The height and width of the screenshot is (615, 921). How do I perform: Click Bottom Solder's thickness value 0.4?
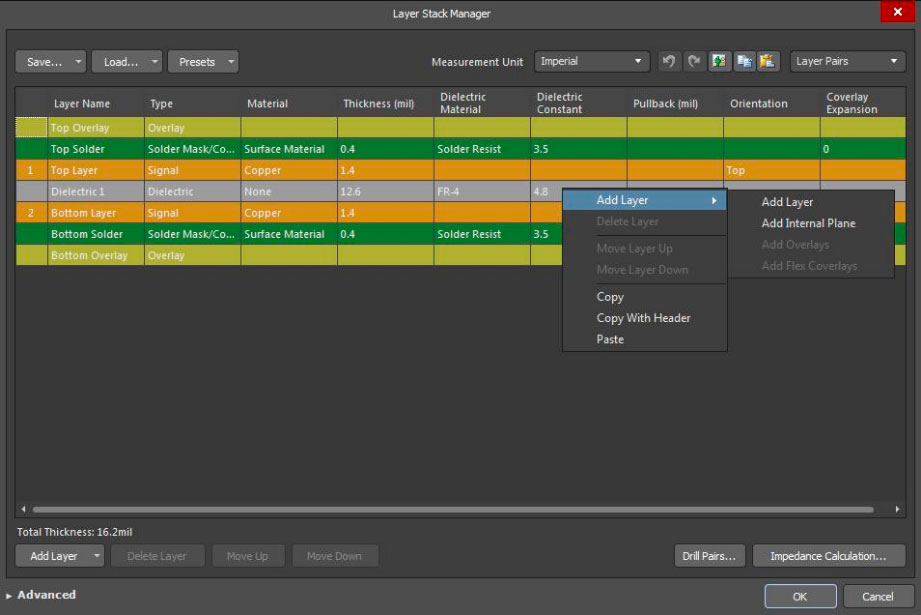click(385, 234)
